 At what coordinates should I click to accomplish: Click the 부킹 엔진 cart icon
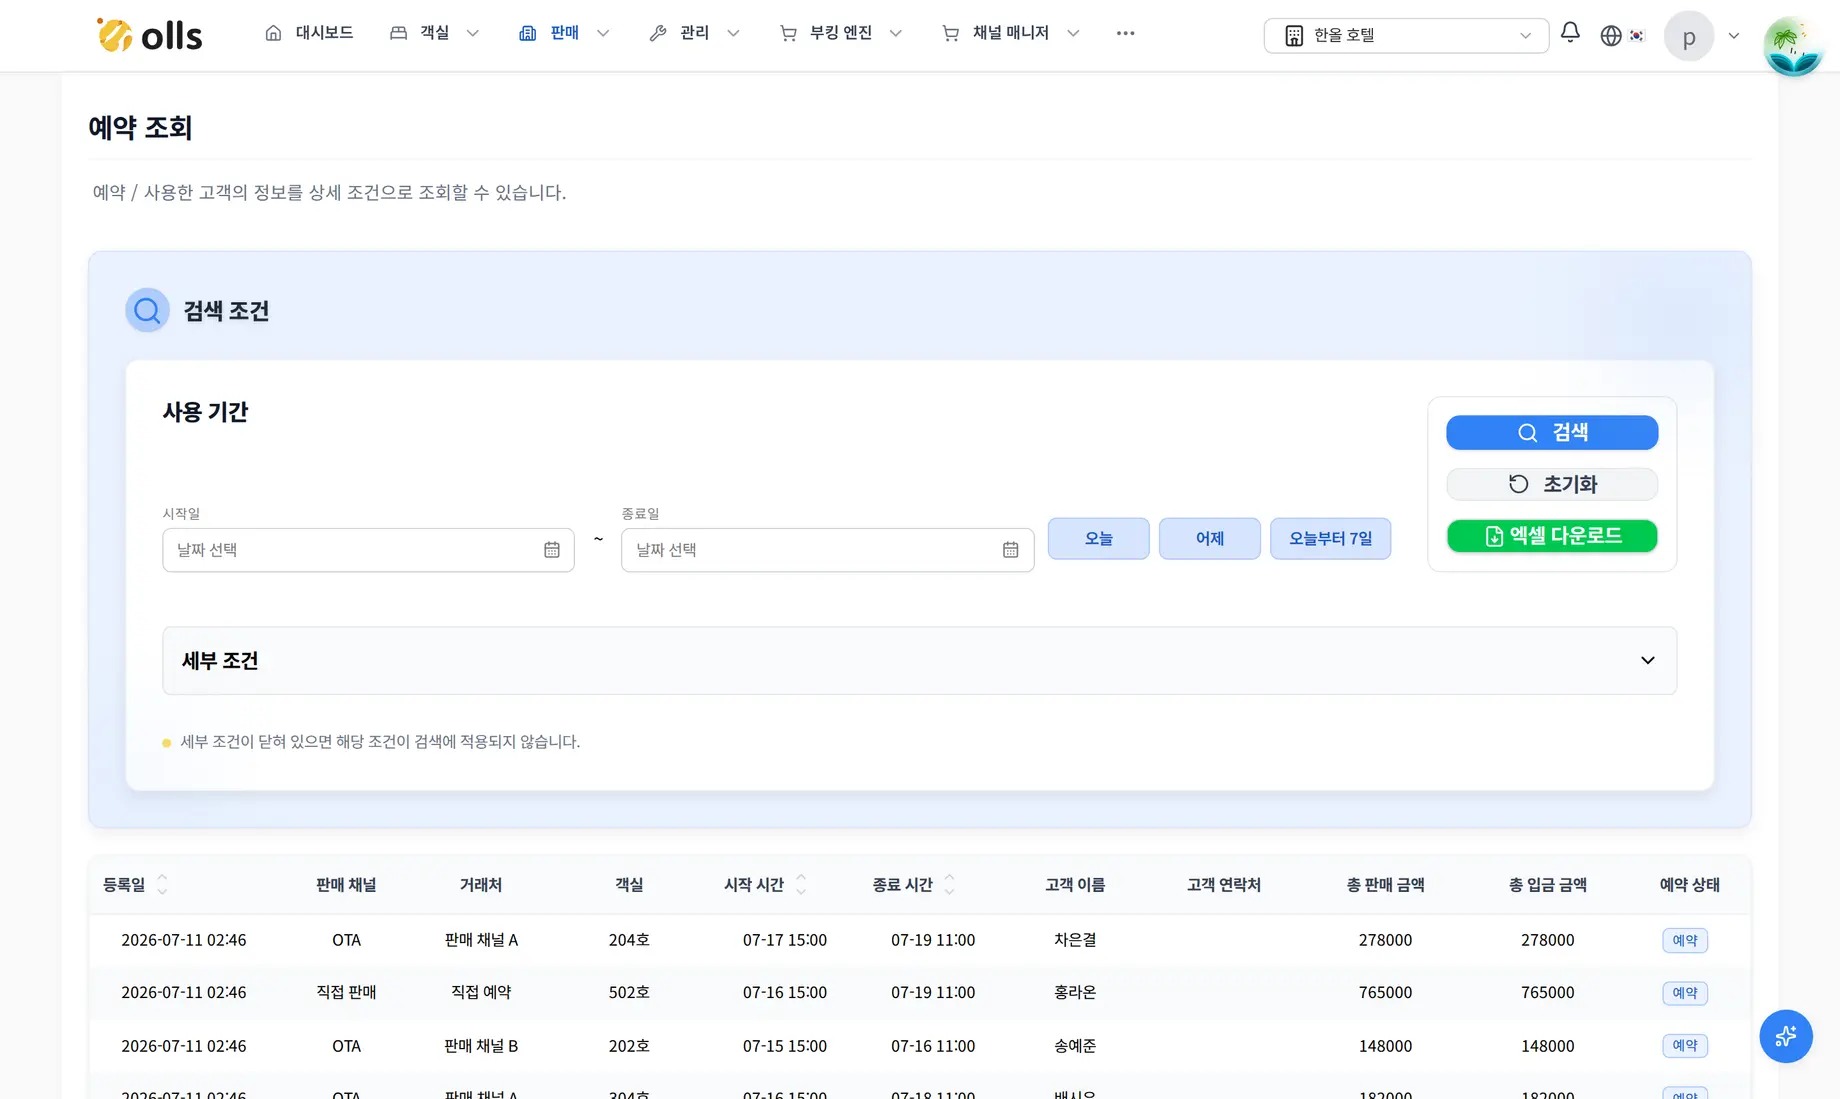pyautogui.click(x=788, y=33)
